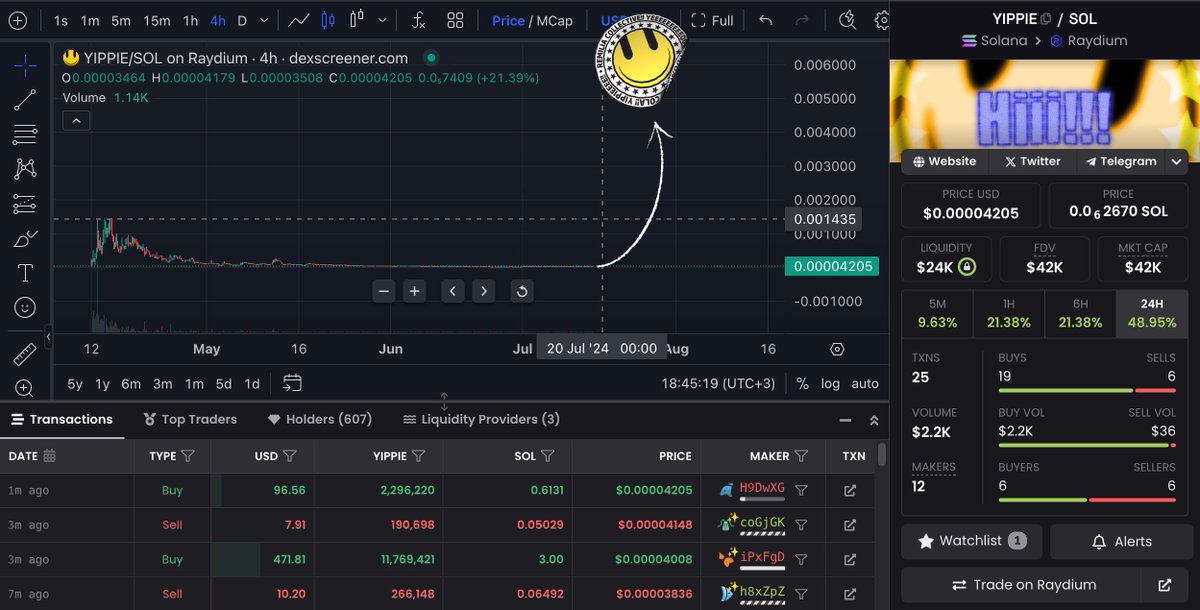Viewport: 1200px width, 610px height.
Task: Filter transactions by SOL column
Action: (x=548, y=456)
